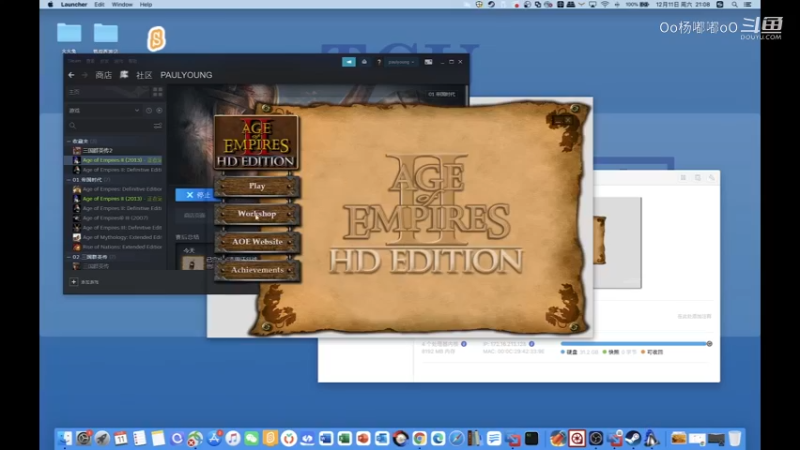Open Google Chrome from the Dock

[419, 438]
